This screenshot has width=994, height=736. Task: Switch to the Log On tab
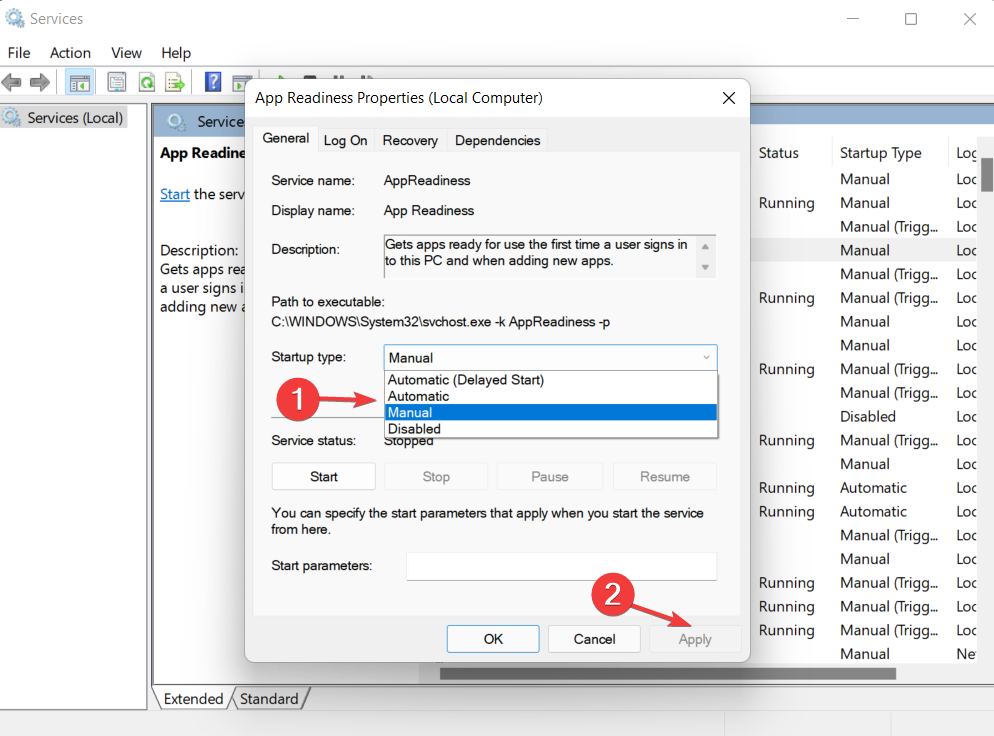coord(345,141)
